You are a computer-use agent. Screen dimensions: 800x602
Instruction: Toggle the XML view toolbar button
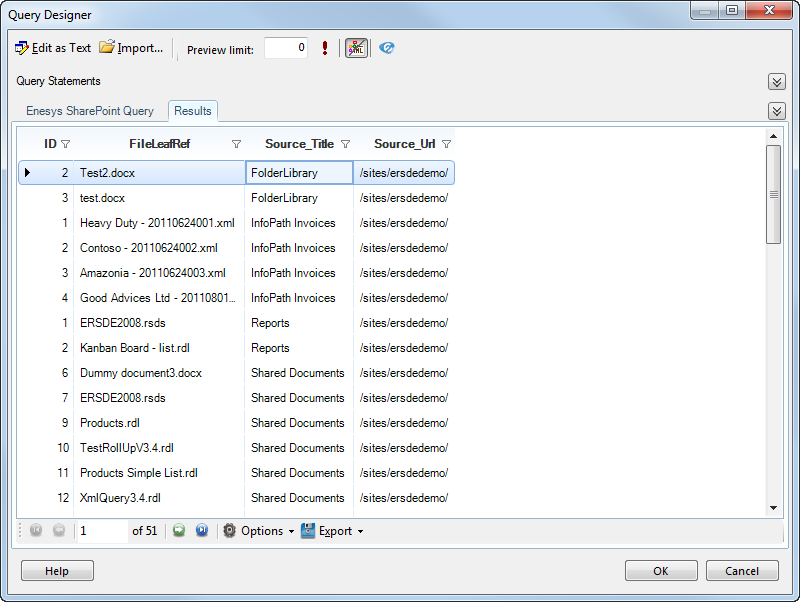356,48
